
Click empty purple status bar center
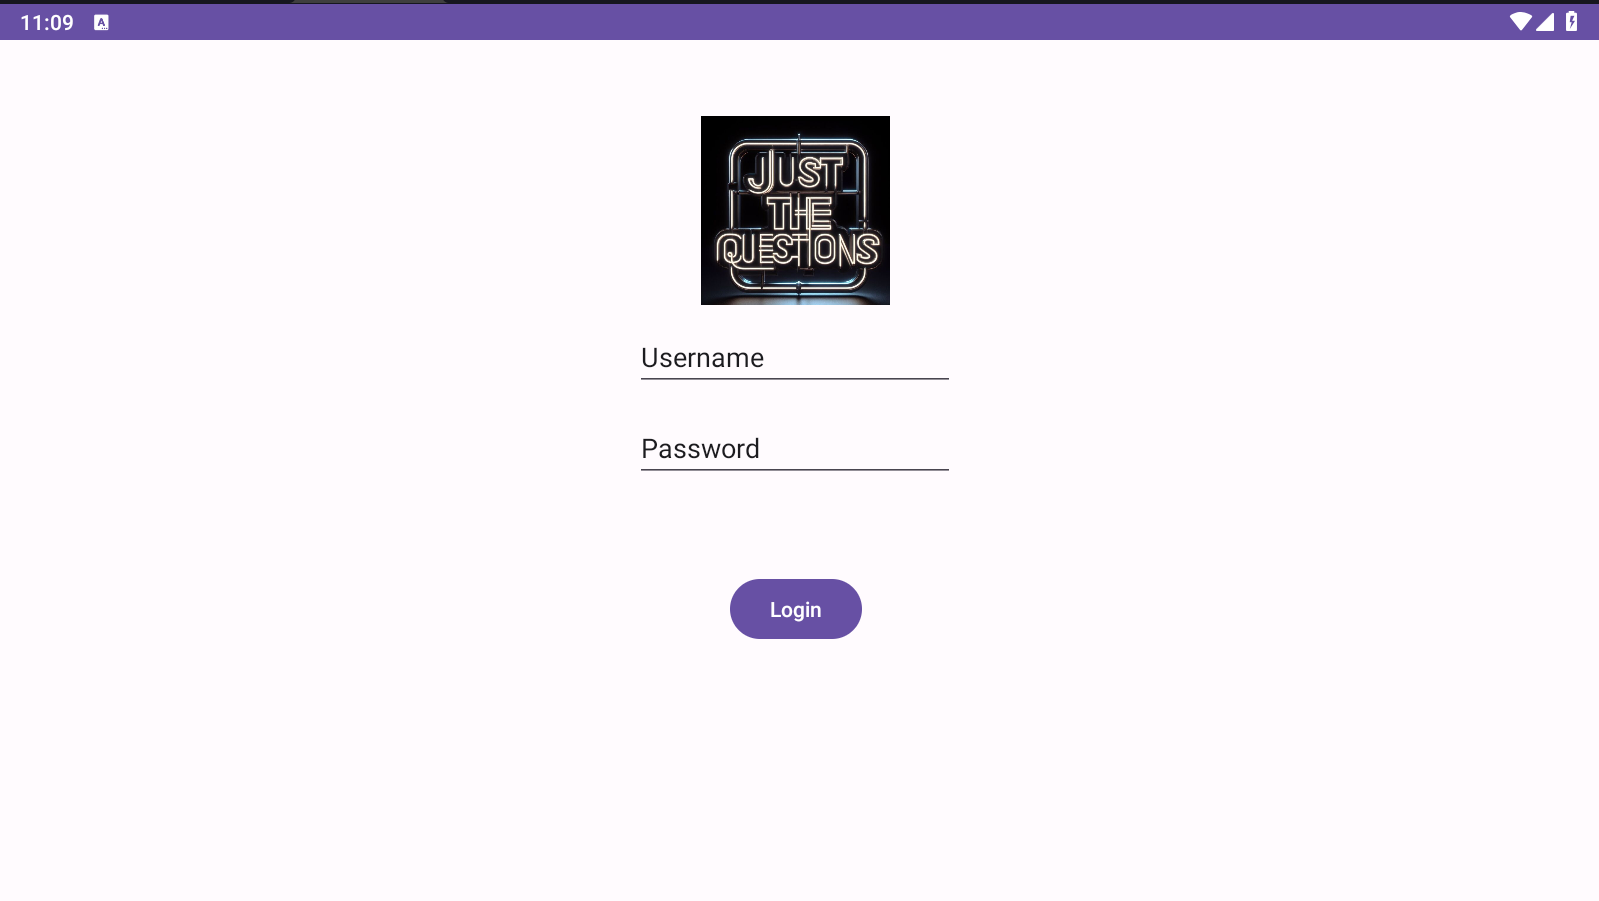click(800, 22)
